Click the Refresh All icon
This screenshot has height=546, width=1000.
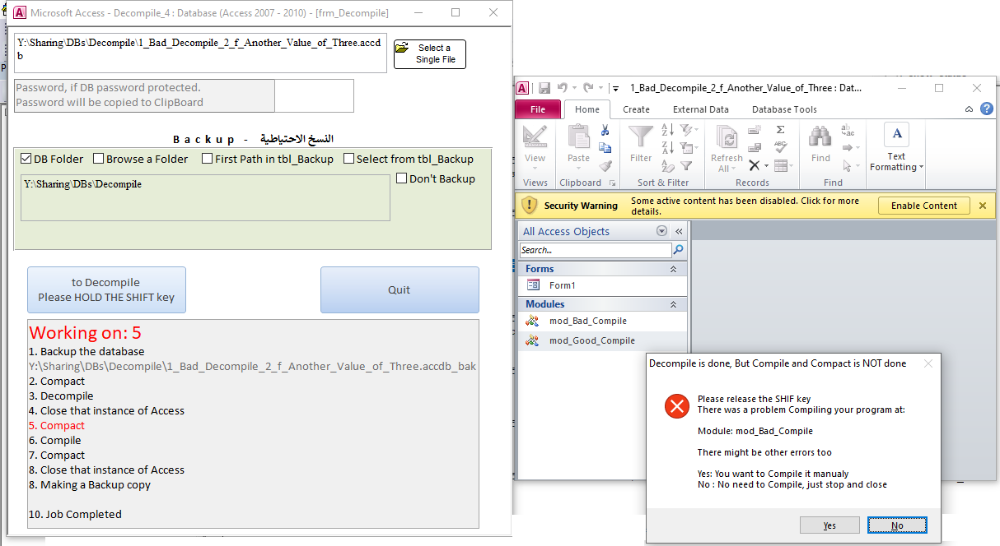tap(726, 137)
